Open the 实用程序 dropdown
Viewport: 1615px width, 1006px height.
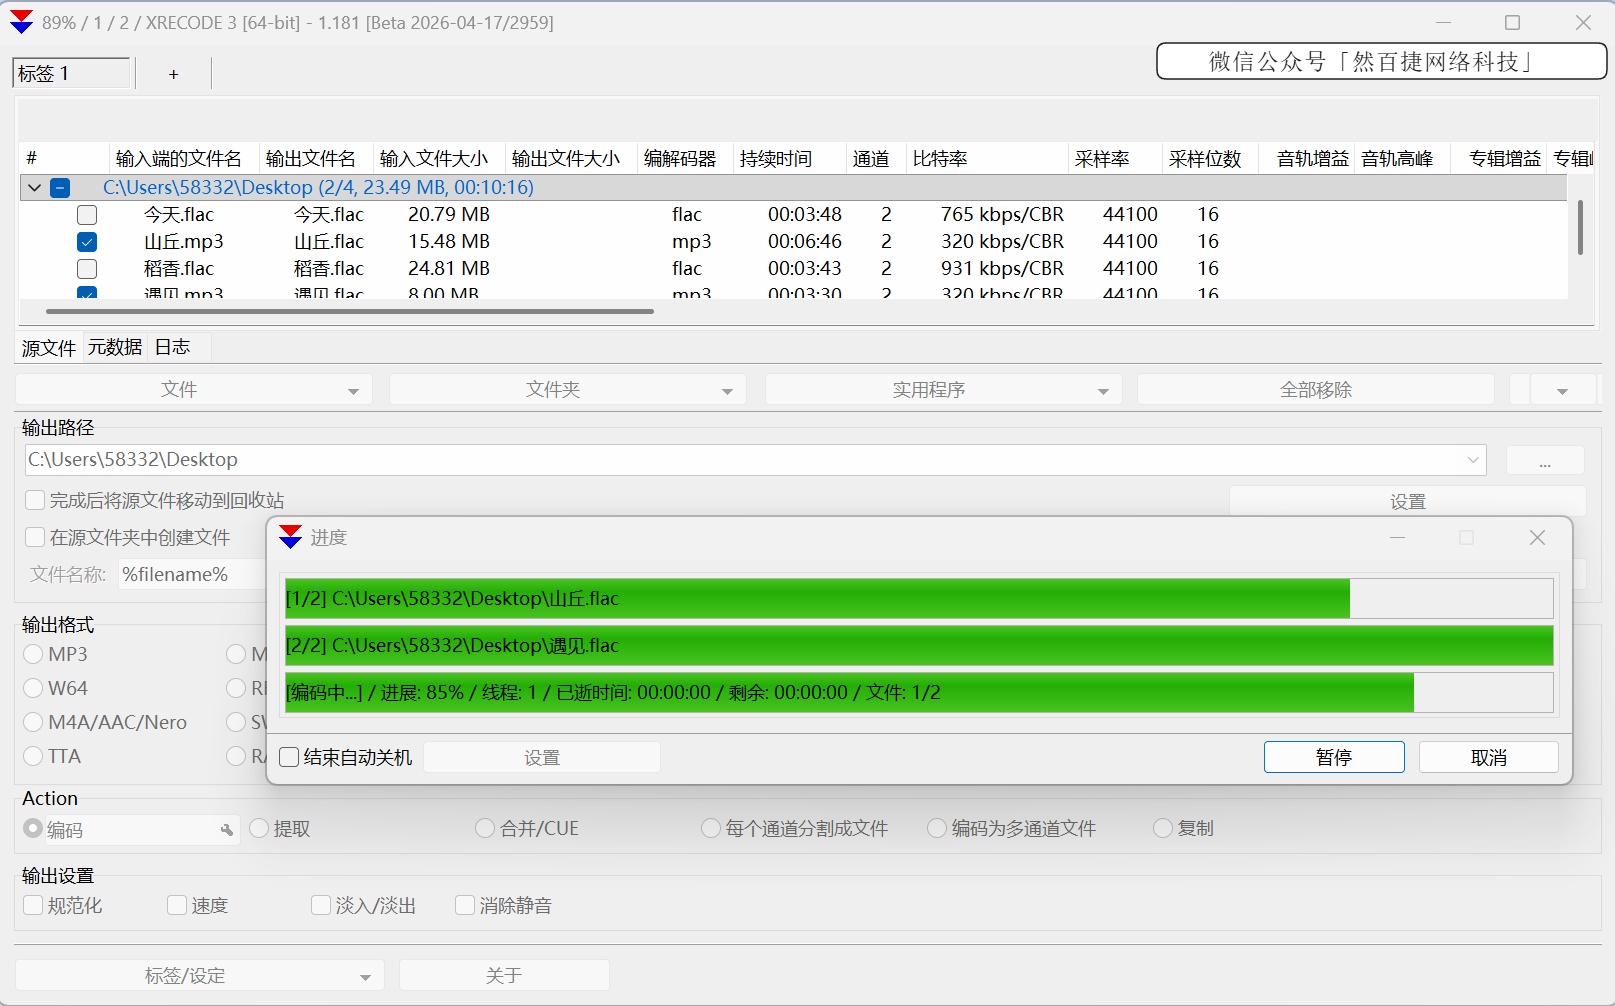tap(1103, 390)
